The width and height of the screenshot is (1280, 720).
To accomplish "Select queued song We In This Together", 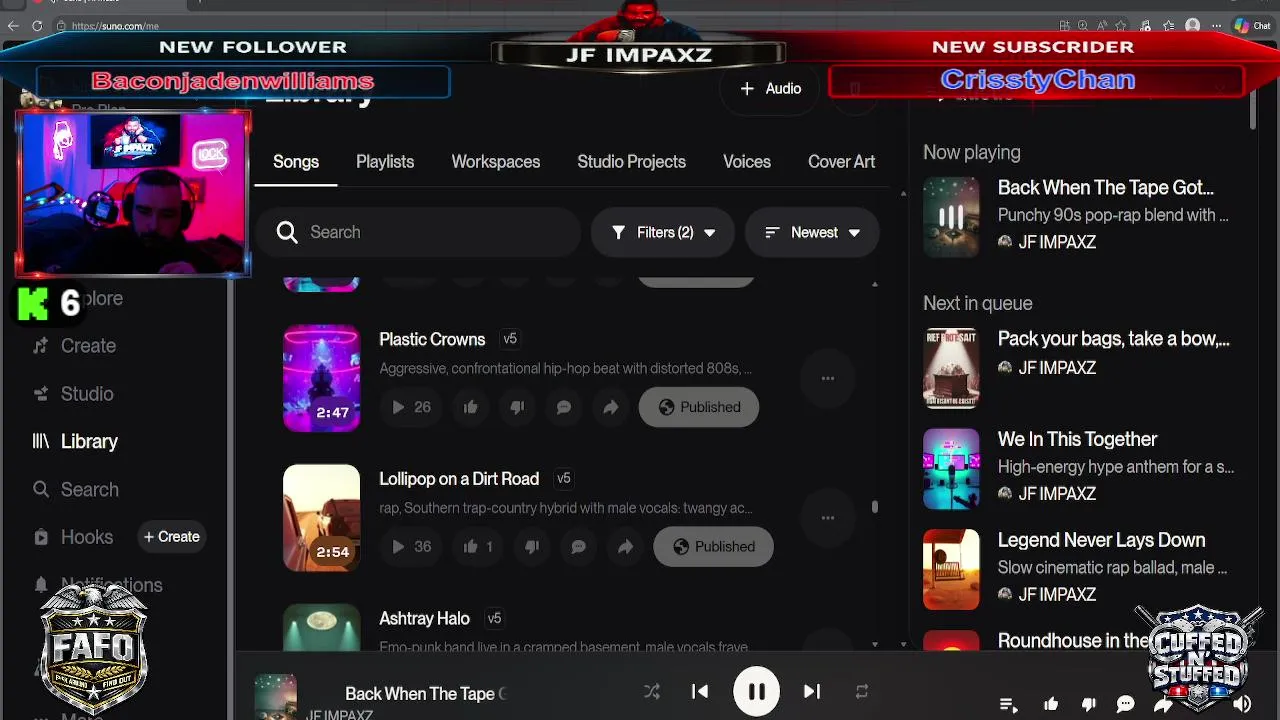I will click(1077, 440).
